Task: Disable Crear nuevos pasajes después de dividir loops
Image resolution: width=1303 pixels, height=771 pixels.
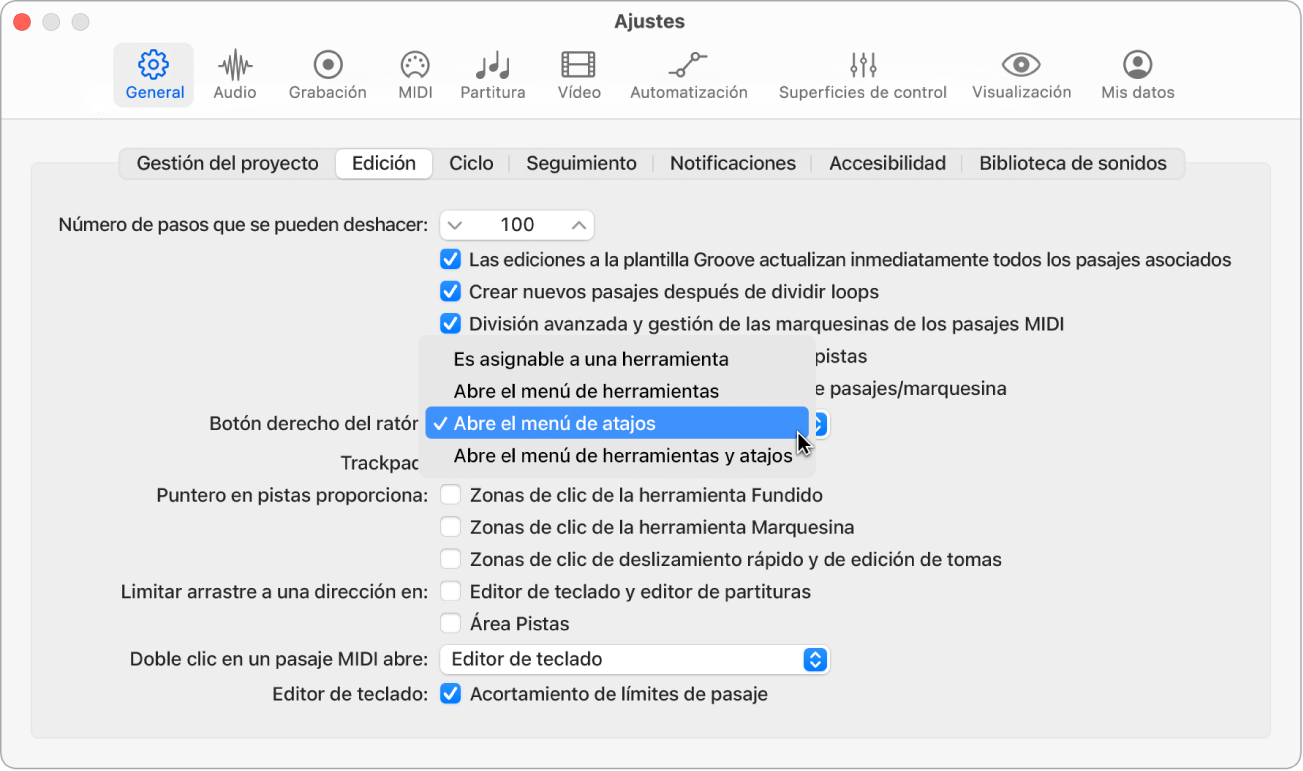Action: pos(450,291)
